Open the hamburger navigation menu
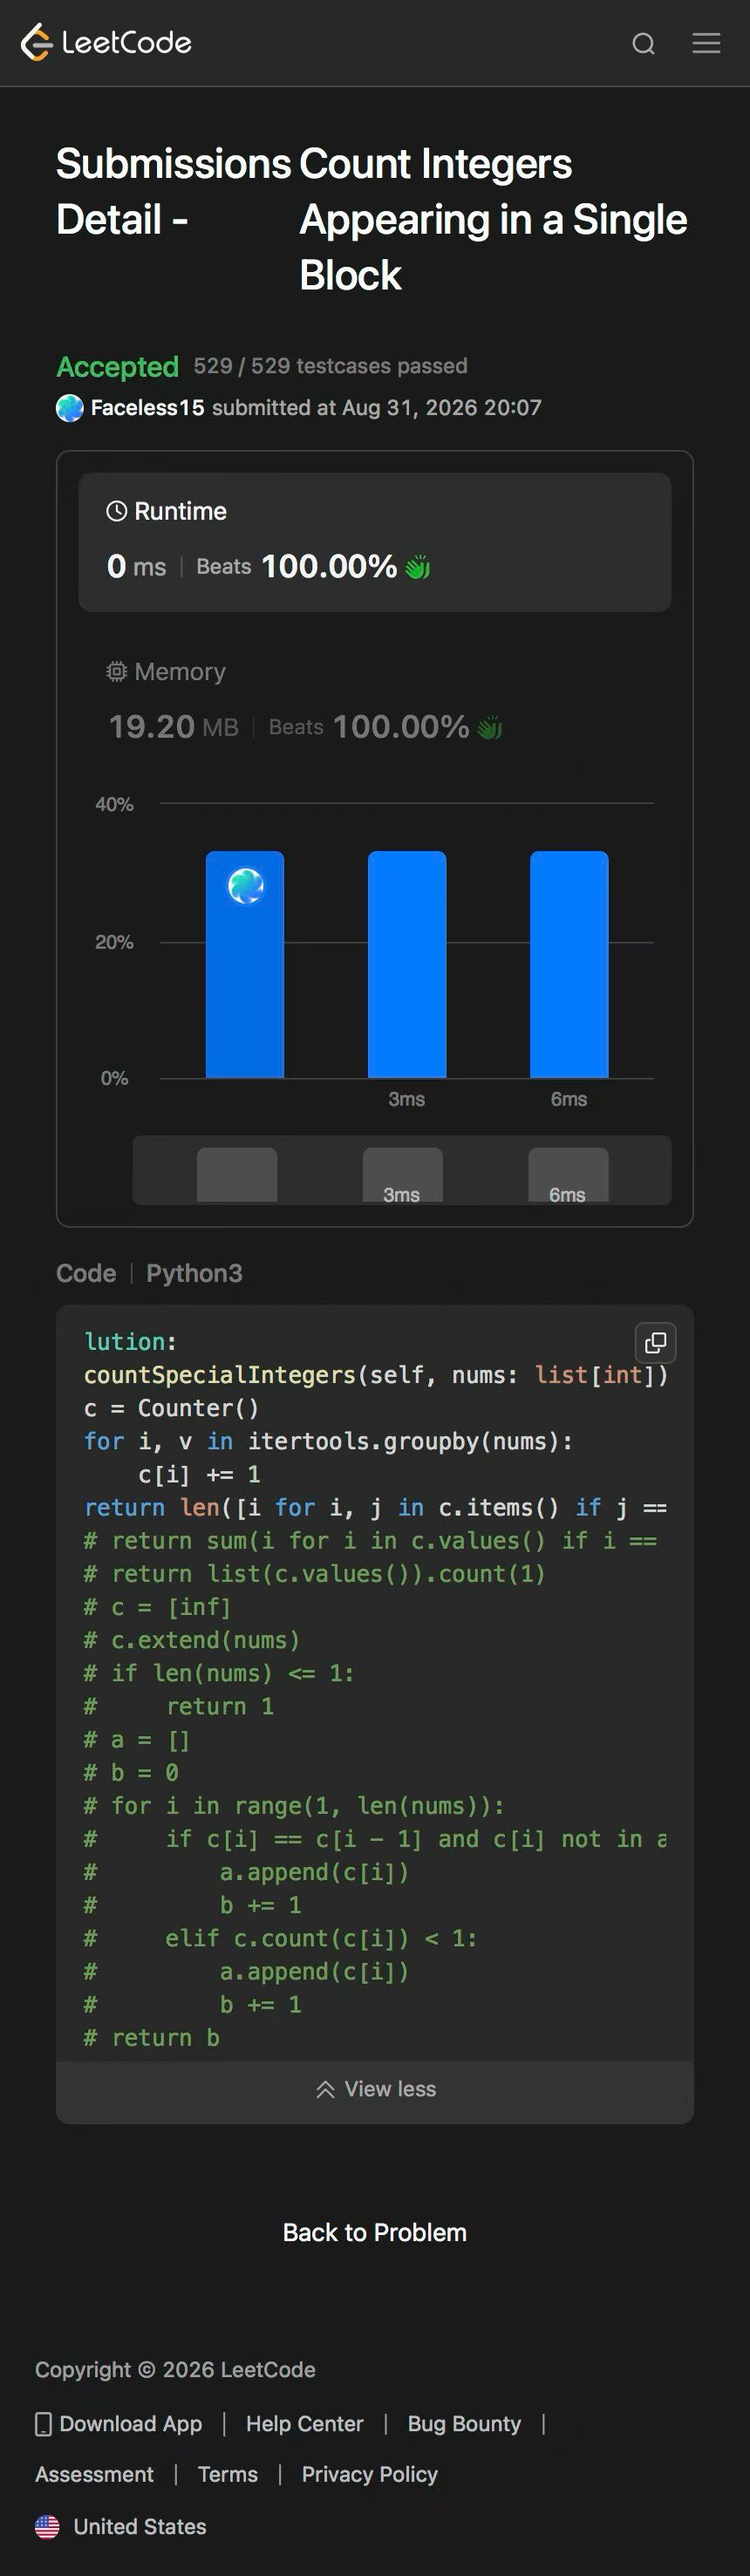The width and height of the screenshot is (750, 2576). [x=706, y=42]
